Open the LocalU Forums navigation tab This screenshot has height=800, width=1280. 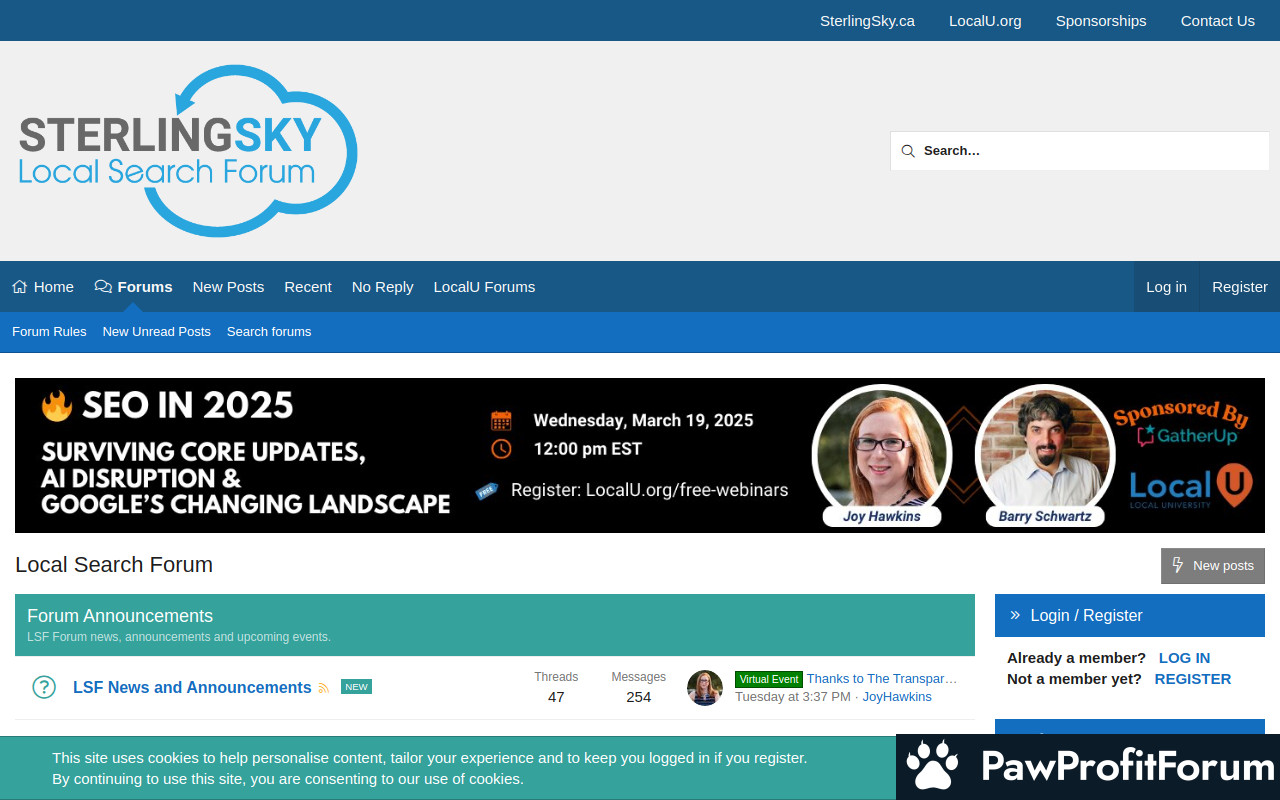click(x=484, y=287)
